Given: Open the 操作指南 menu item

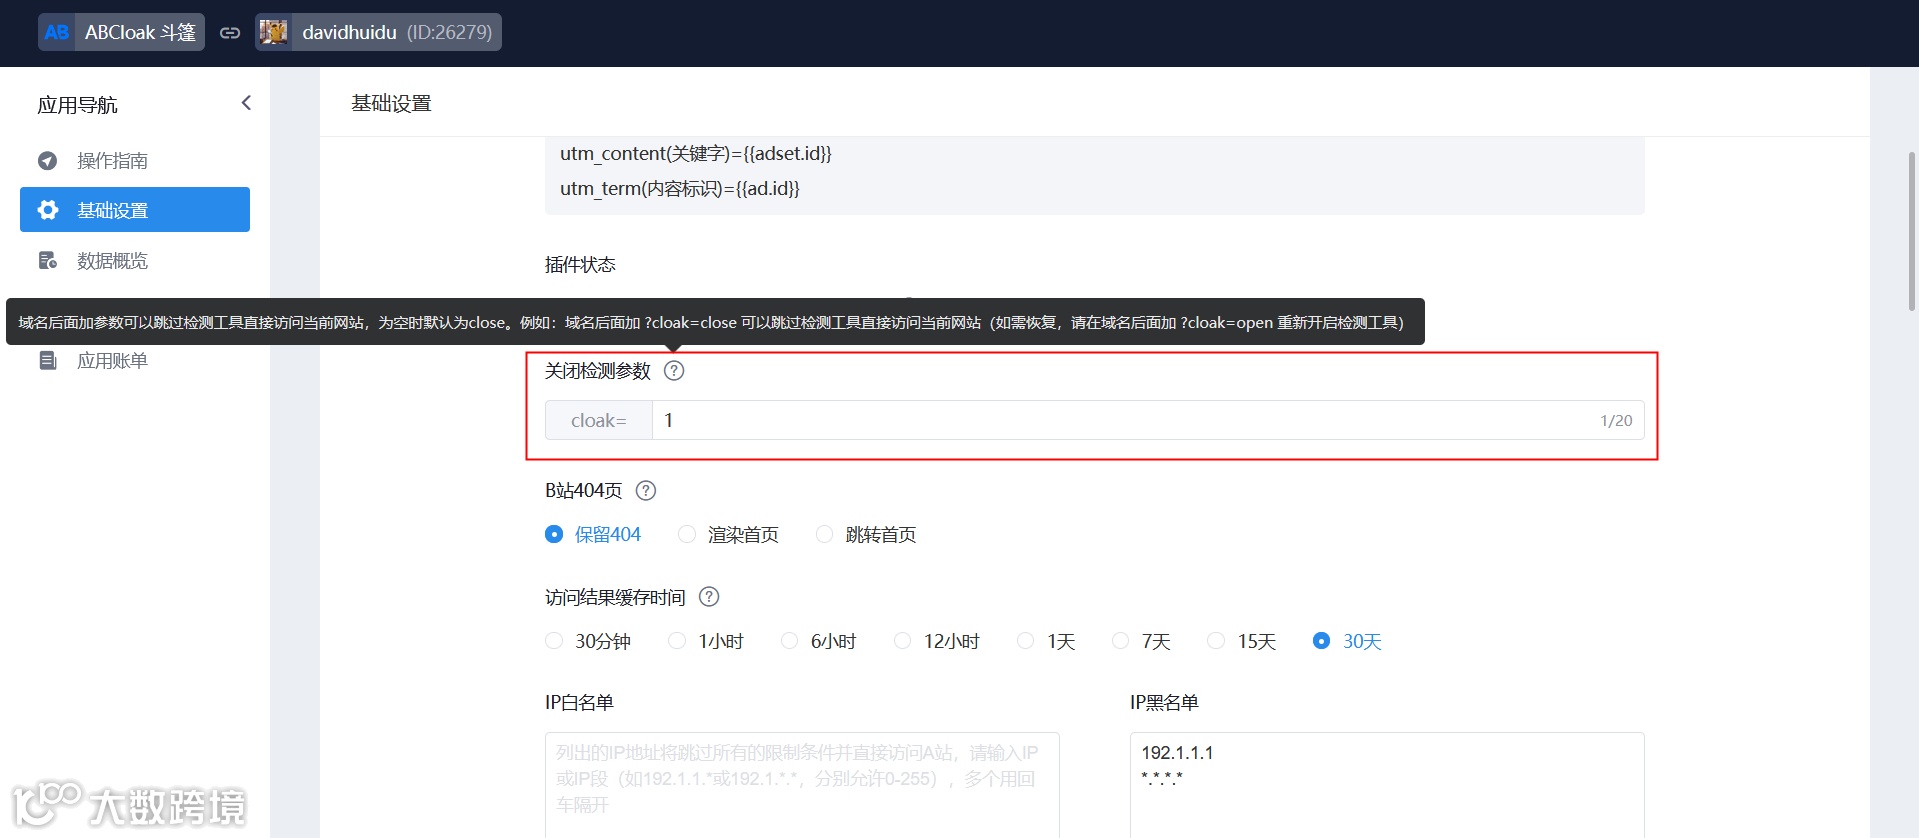Looking at the screenshot, I should [135, 160].
